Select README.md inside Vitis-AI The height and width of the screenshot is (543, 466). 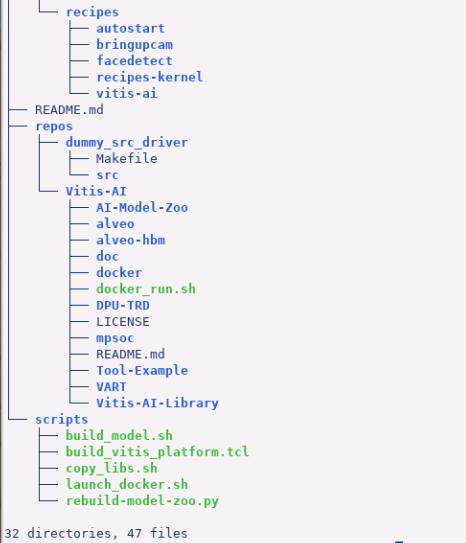click(131, 354)
